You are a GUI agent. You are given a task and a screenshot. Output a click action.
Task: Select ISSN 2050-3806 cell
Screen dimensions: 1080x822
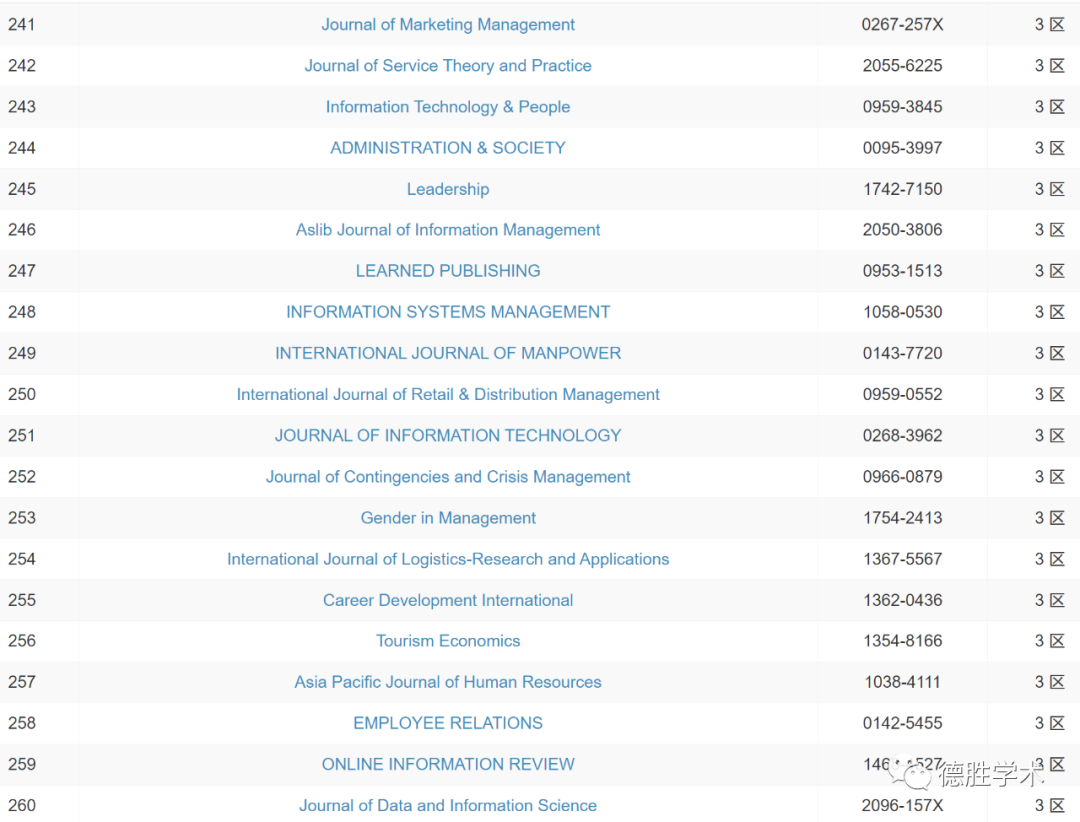click(x=902, y=230)
